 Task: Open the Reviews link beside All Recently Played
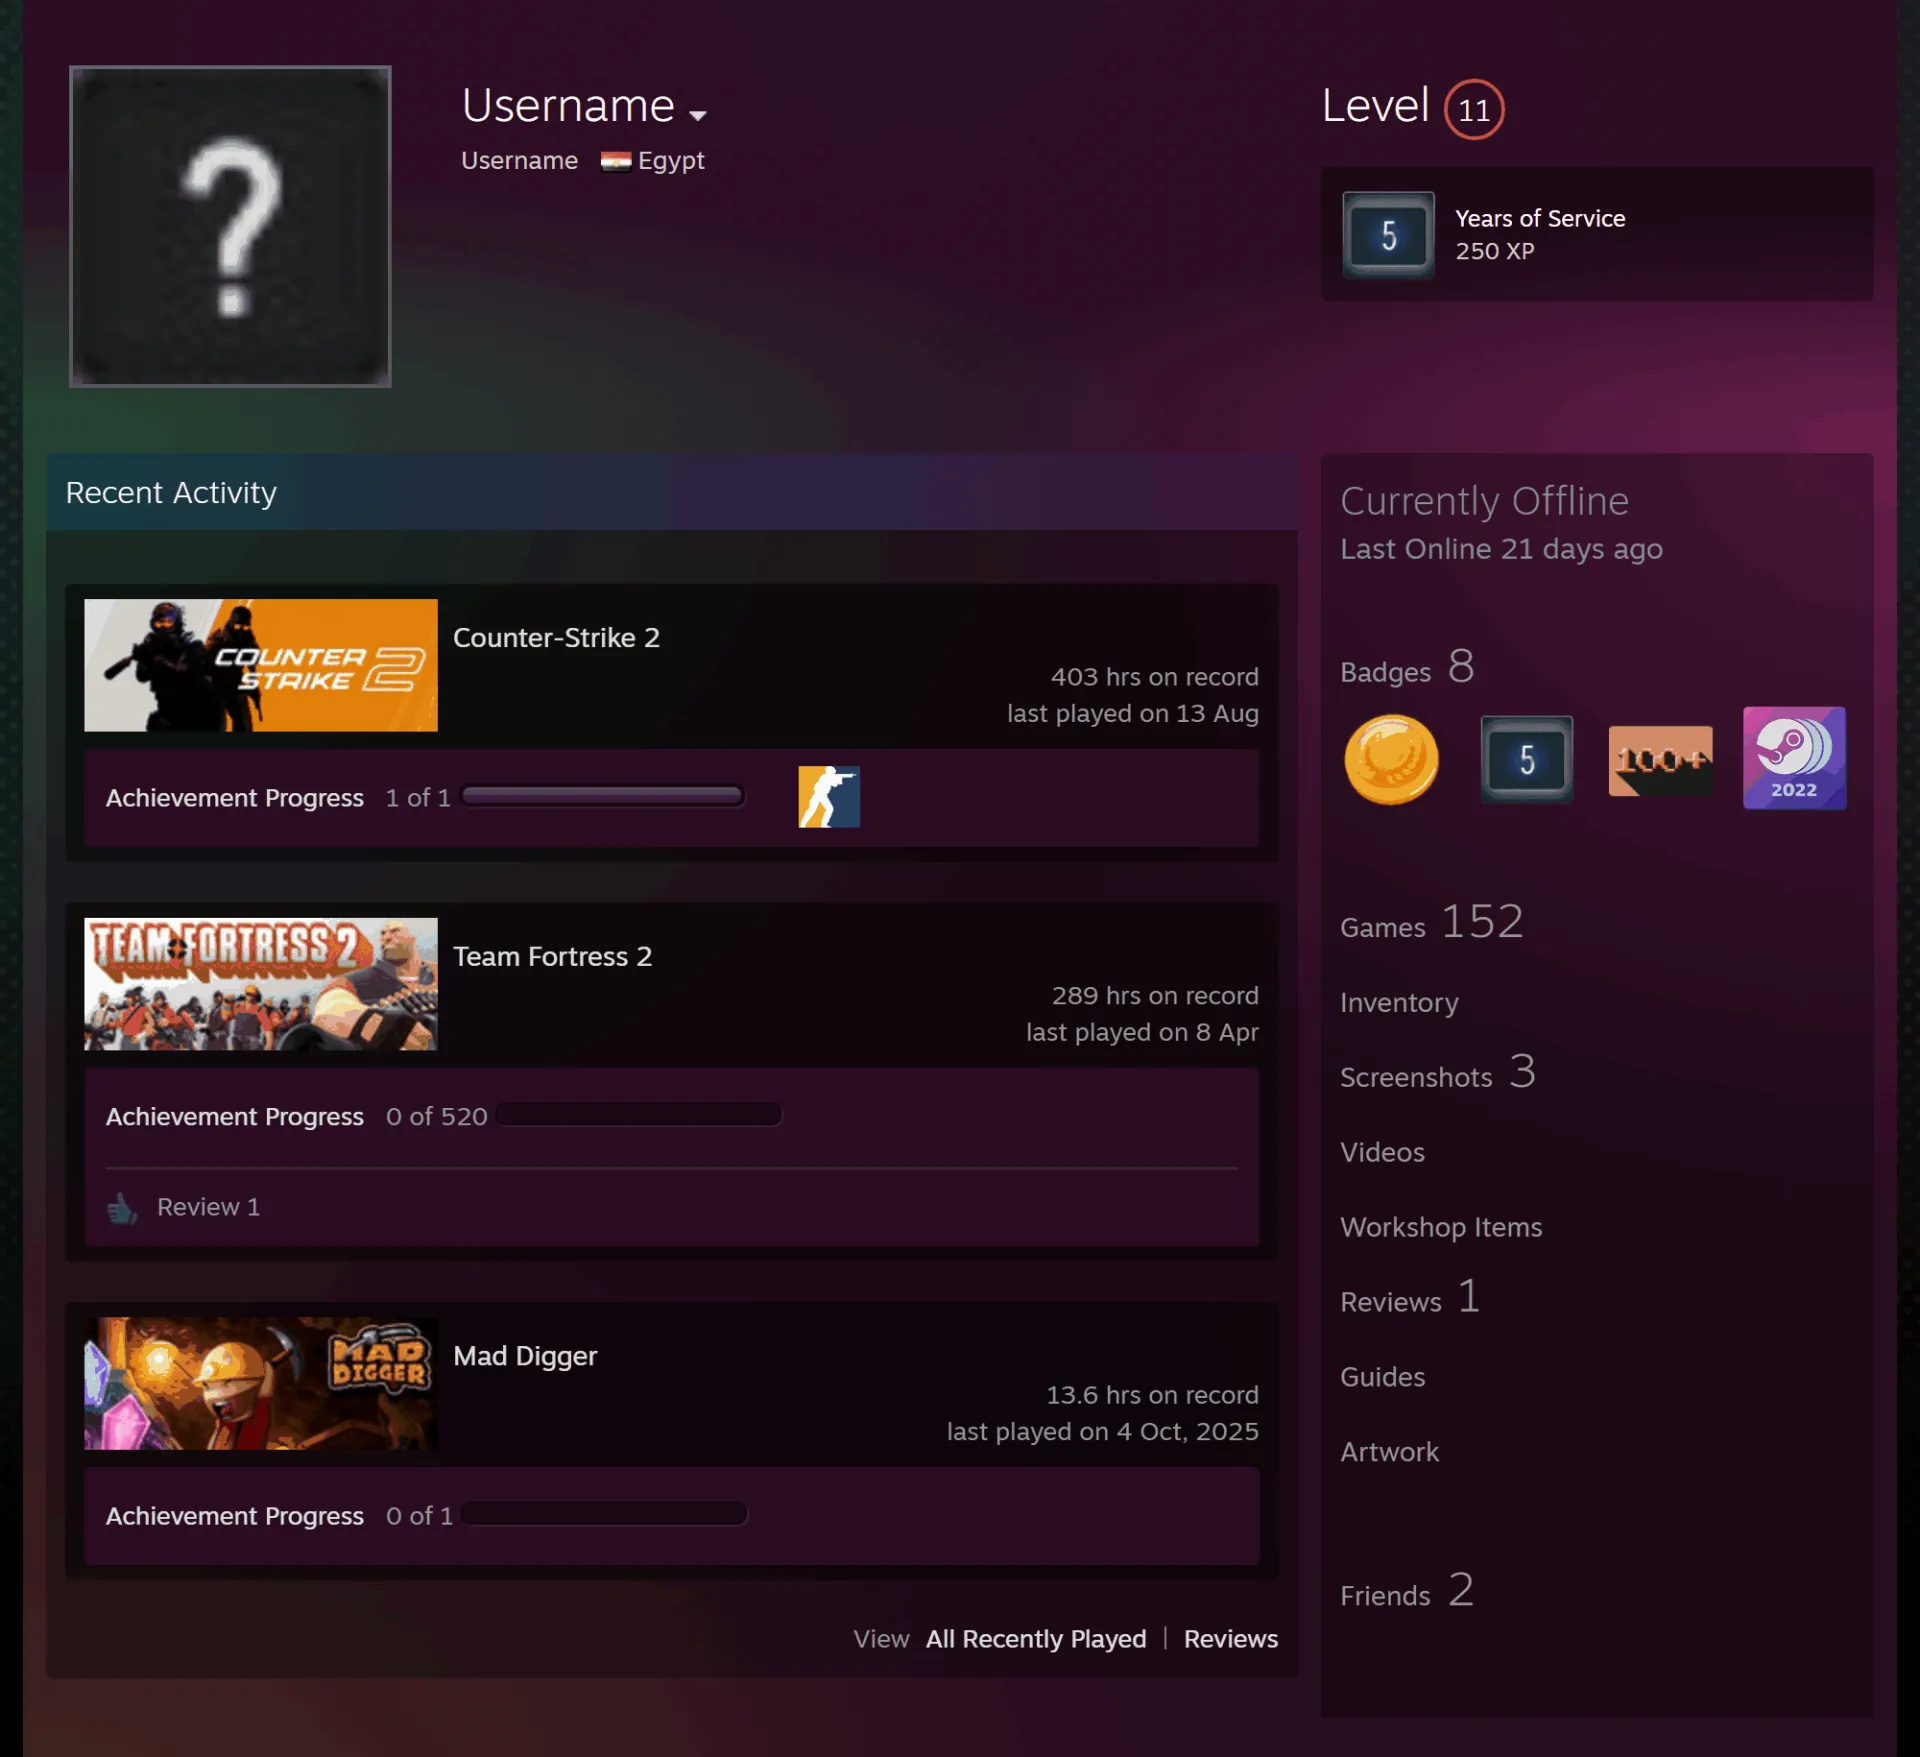pos(1231,1639)
